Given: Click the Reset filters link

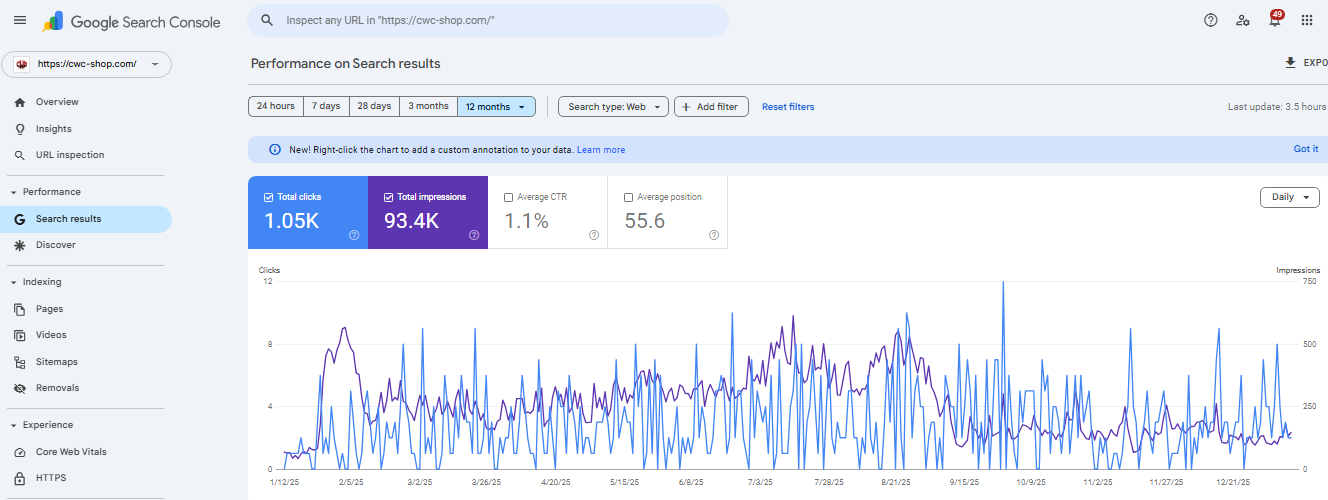Looking at the screenshot, I should tap(788, 107).
